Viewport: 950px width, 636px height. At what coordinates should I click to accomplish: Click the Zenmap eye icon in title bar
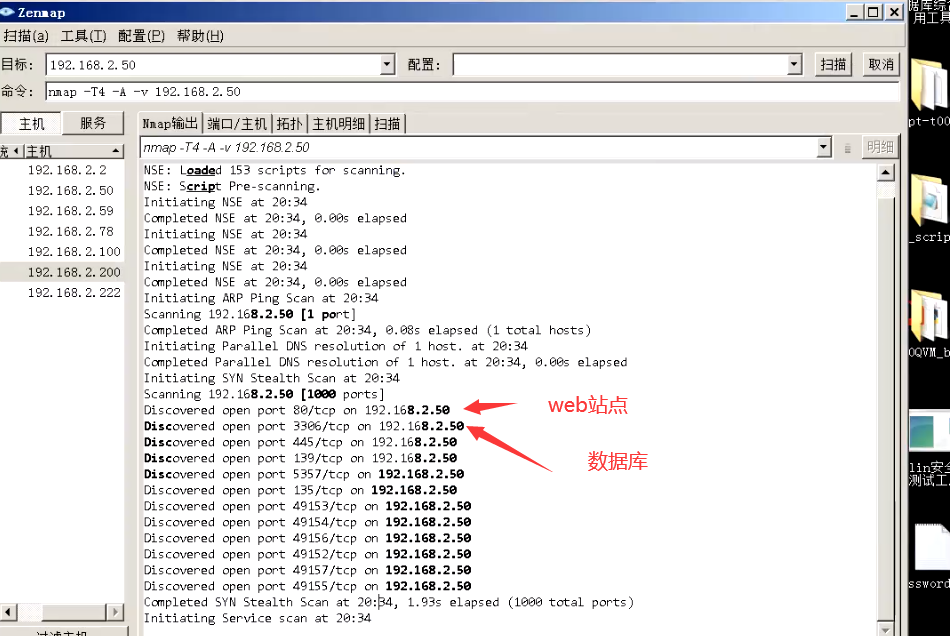pos(7,12)
